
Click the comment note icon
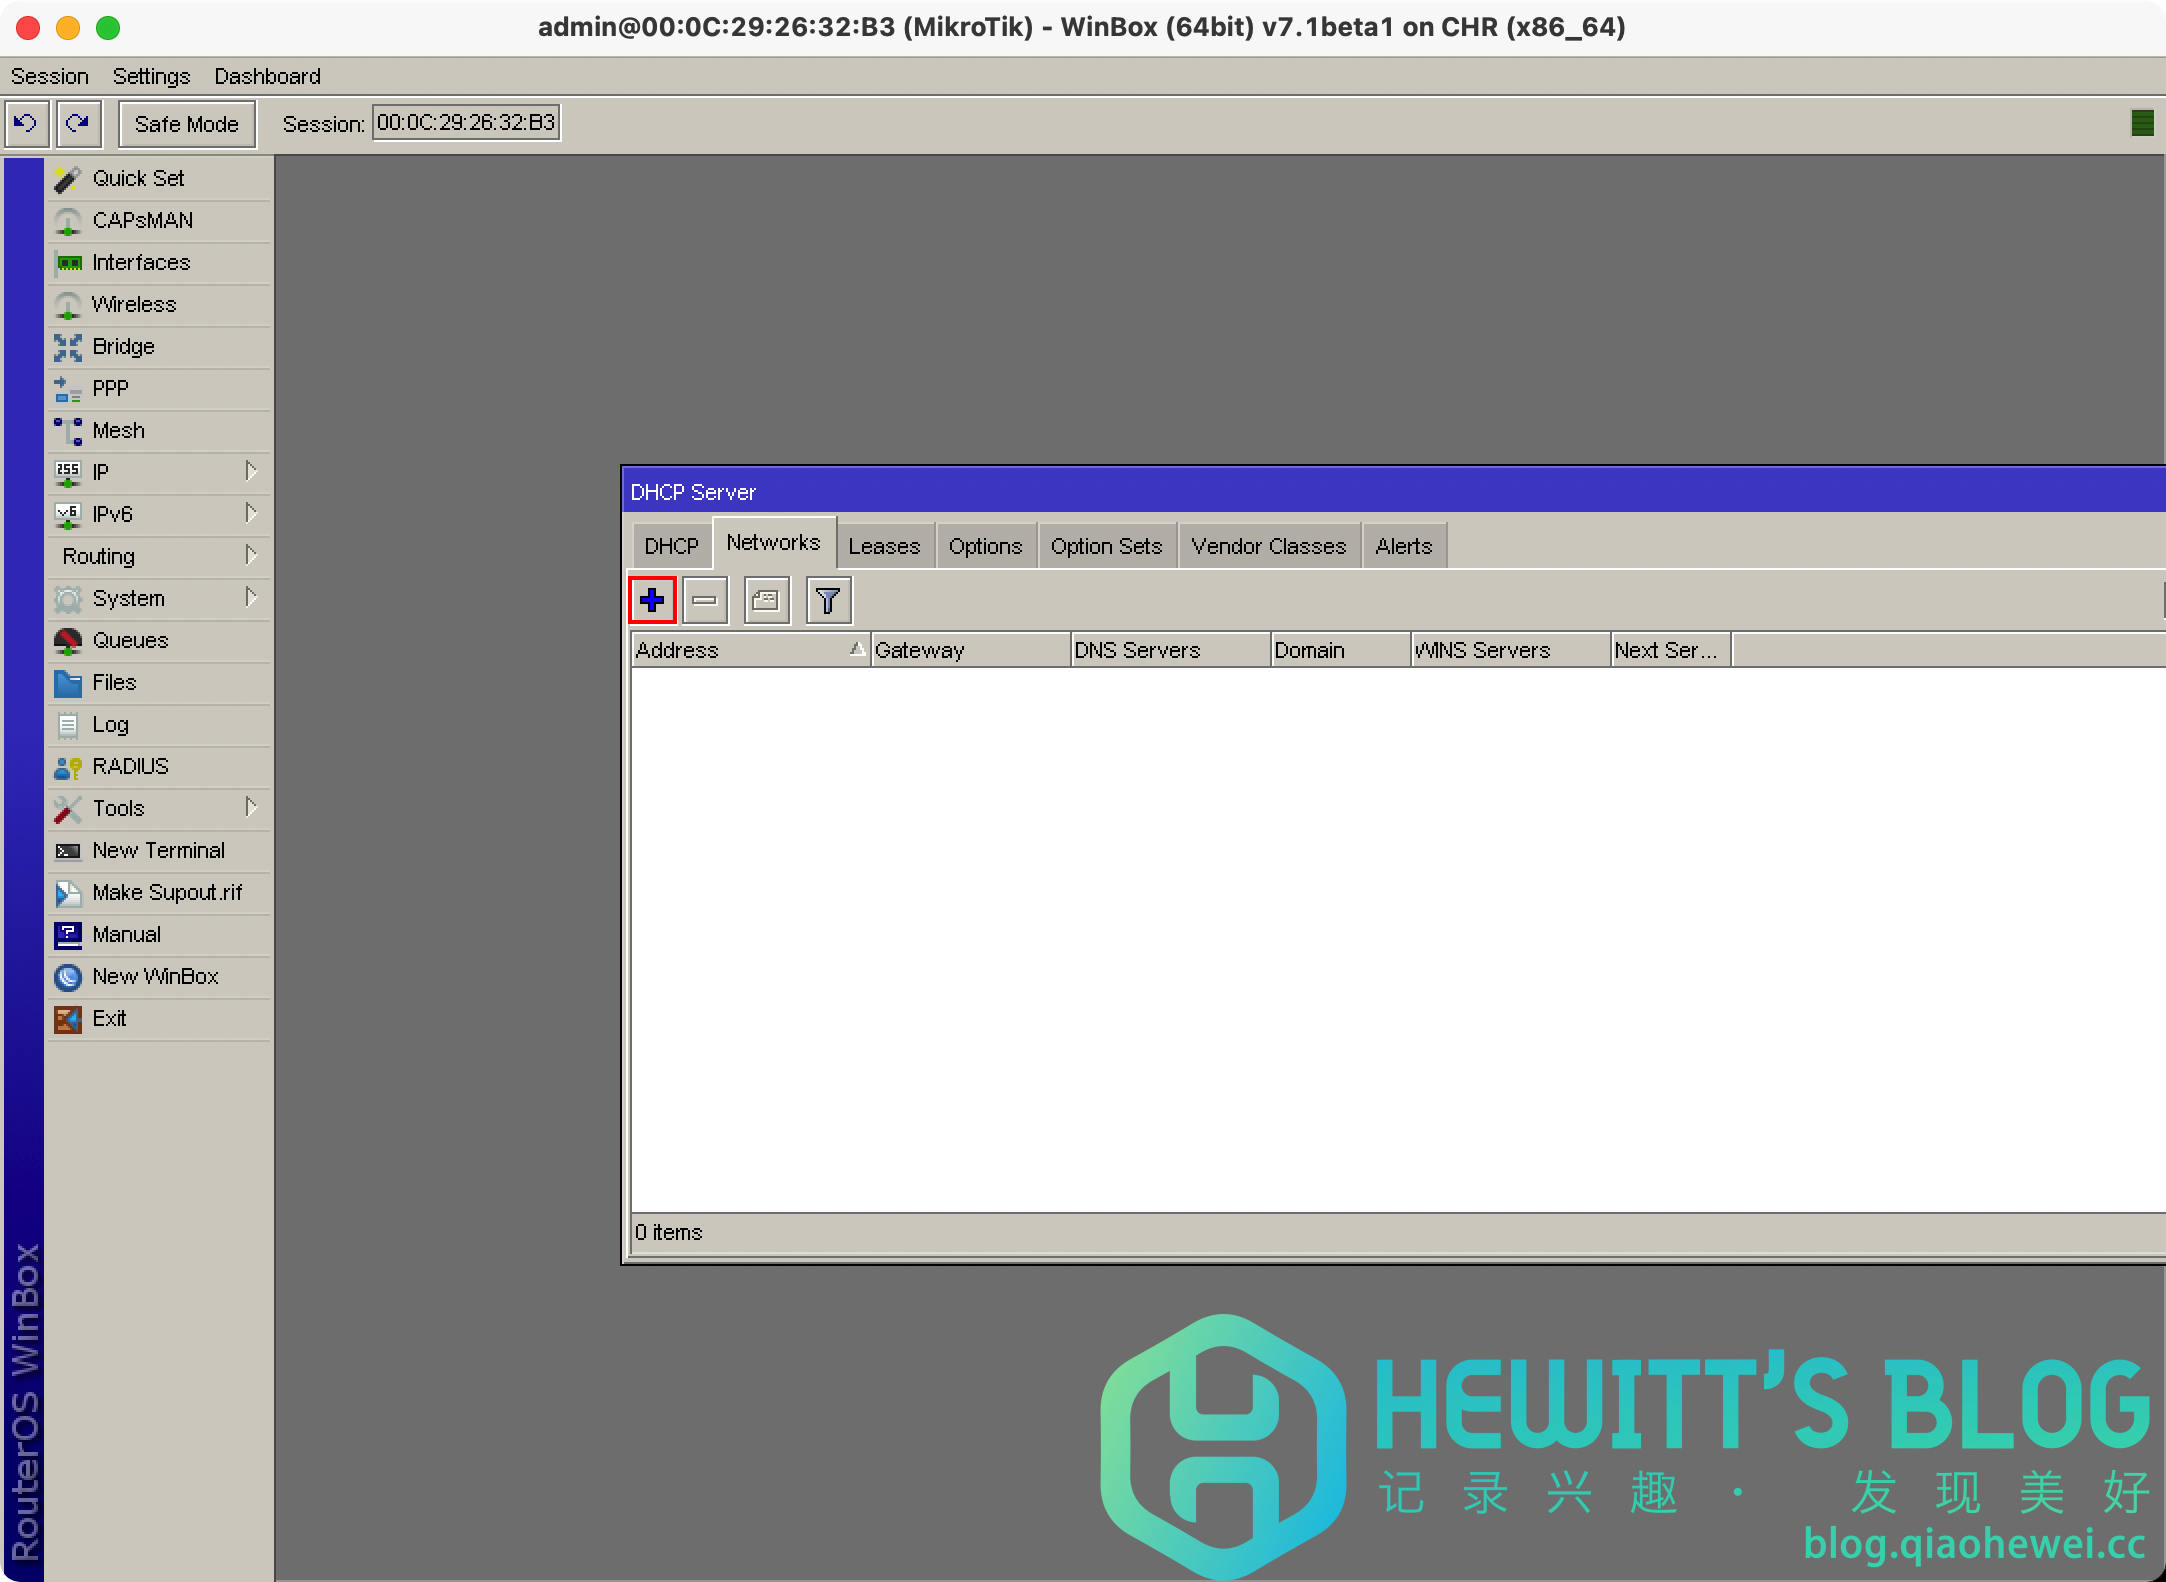pos(767,600)
